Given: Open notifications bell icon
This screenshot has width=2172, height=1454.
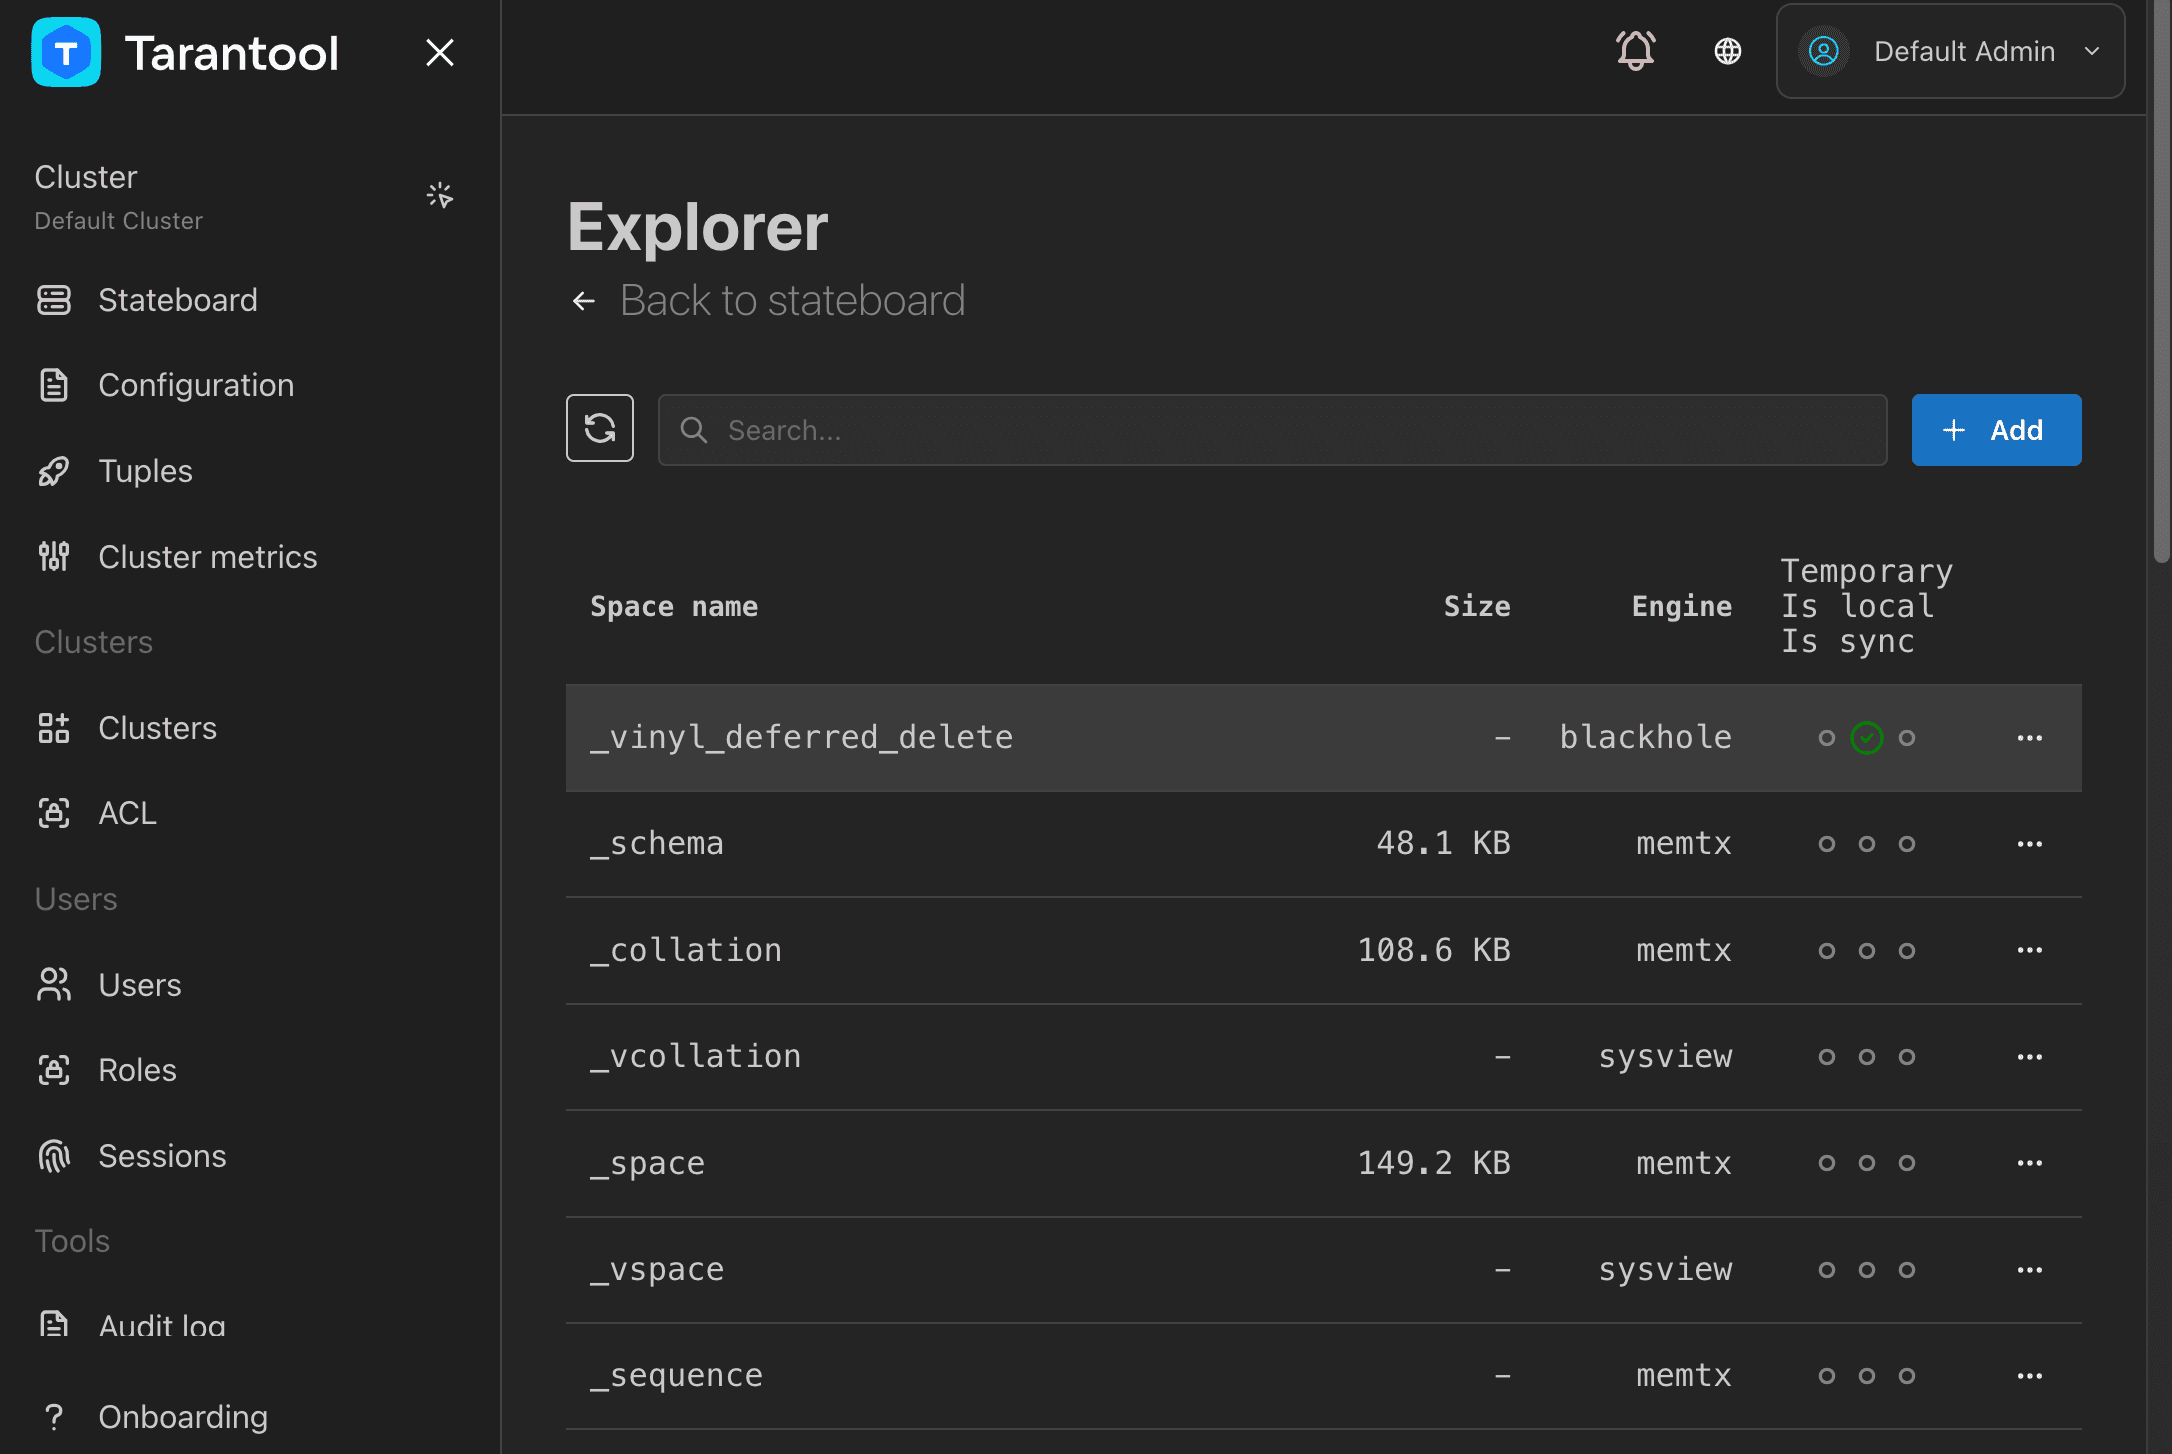Looking at the screenshot, I should tap(1636, 51).
